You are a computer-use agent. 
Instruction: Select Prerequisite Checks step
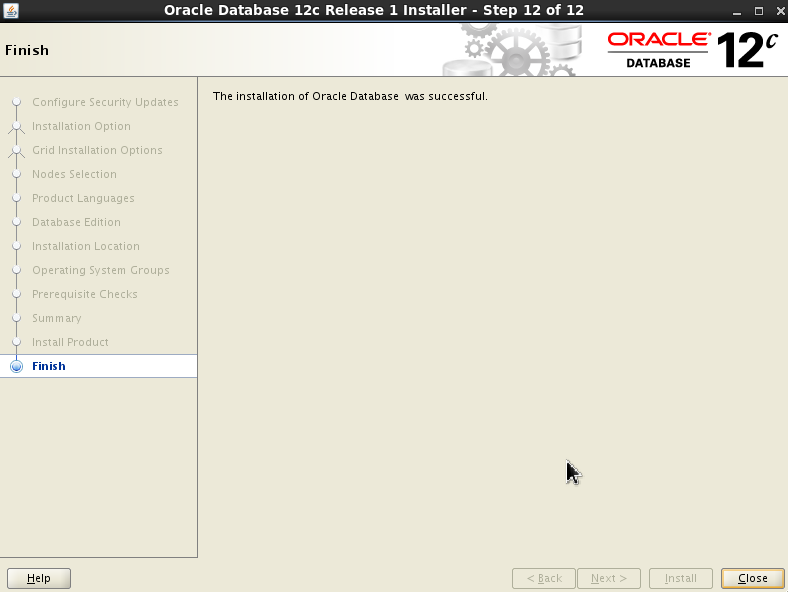point(85,294)
